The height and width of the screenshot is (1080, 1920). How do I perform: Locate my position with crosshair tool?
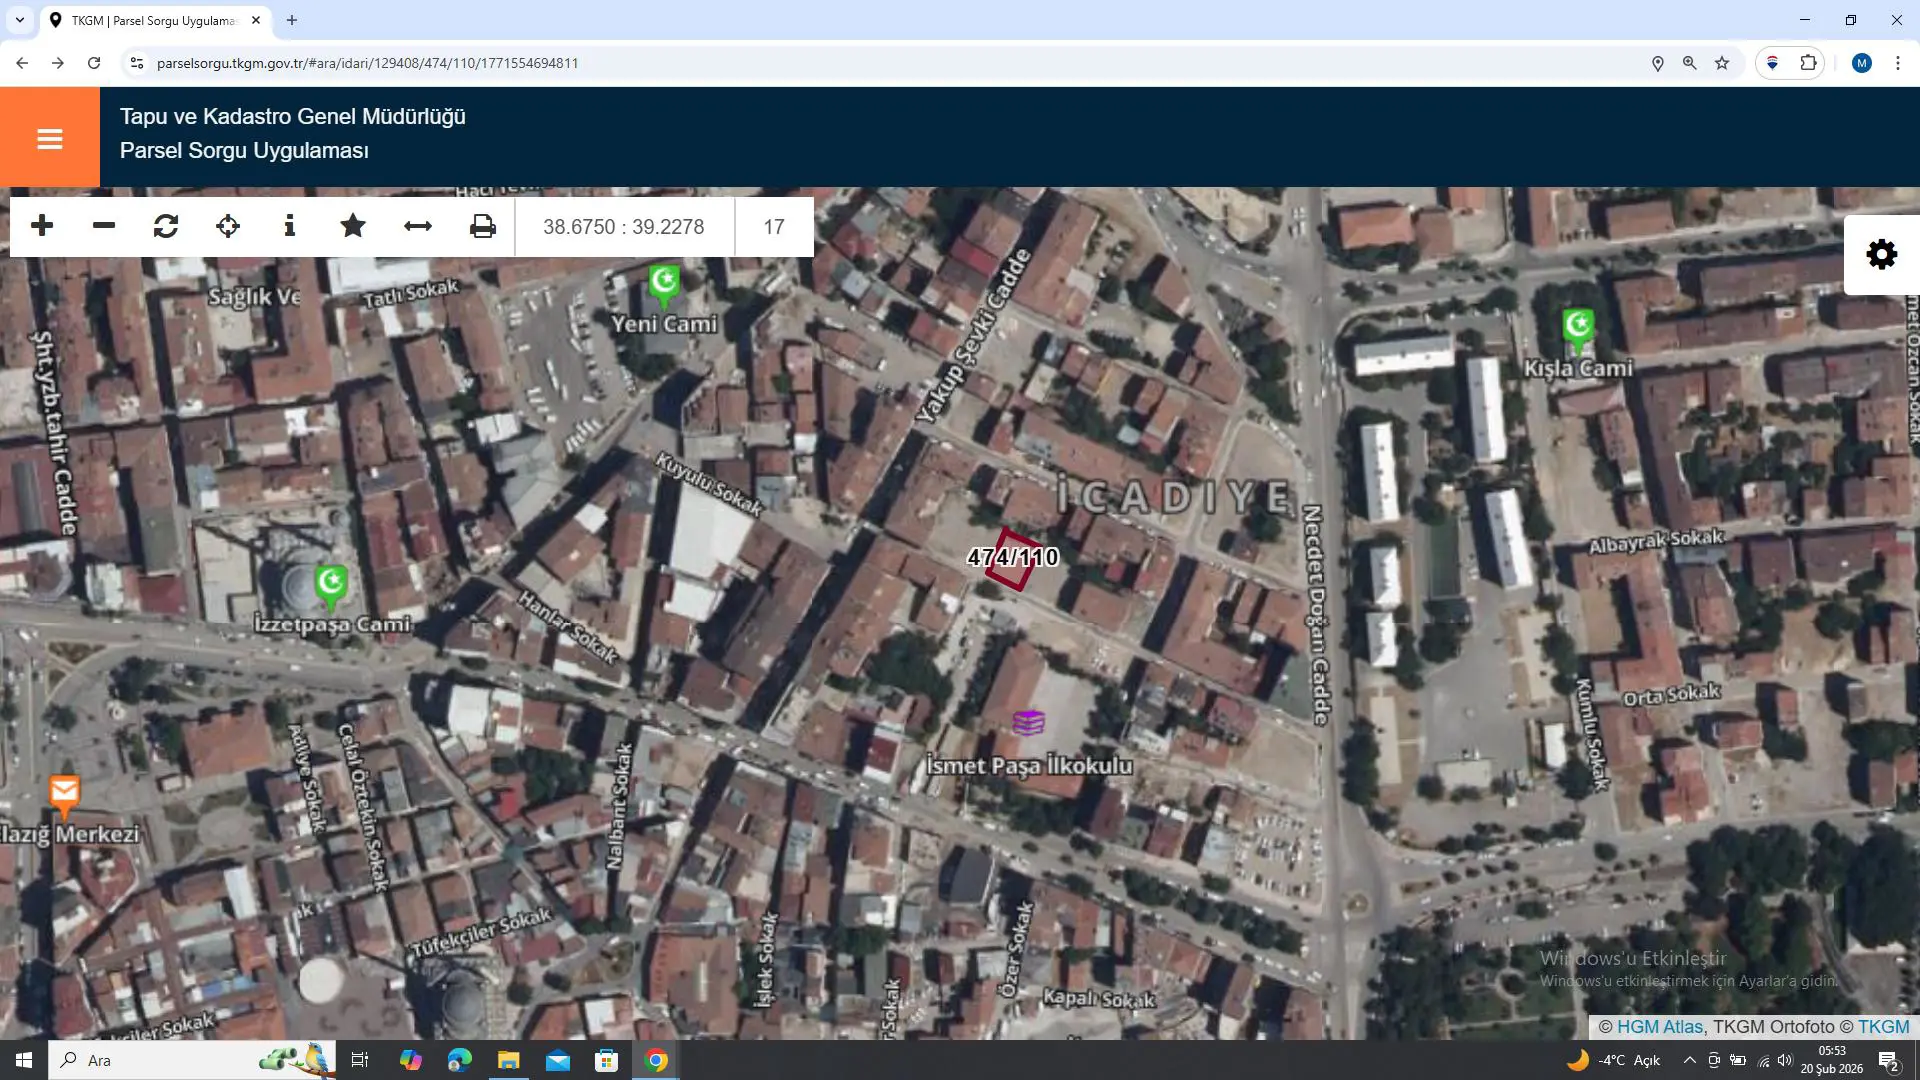[x=228, y=226]
